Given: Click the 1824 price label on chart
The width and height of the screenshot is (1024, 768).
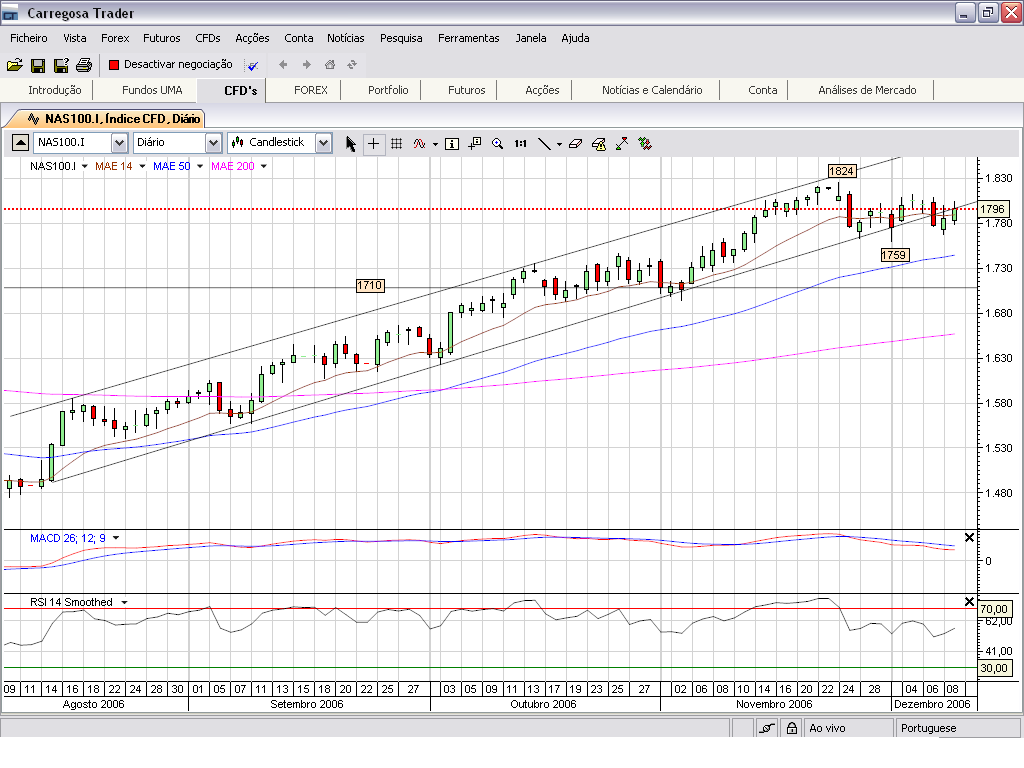Looking at the screenshot, I should point(841,171).
